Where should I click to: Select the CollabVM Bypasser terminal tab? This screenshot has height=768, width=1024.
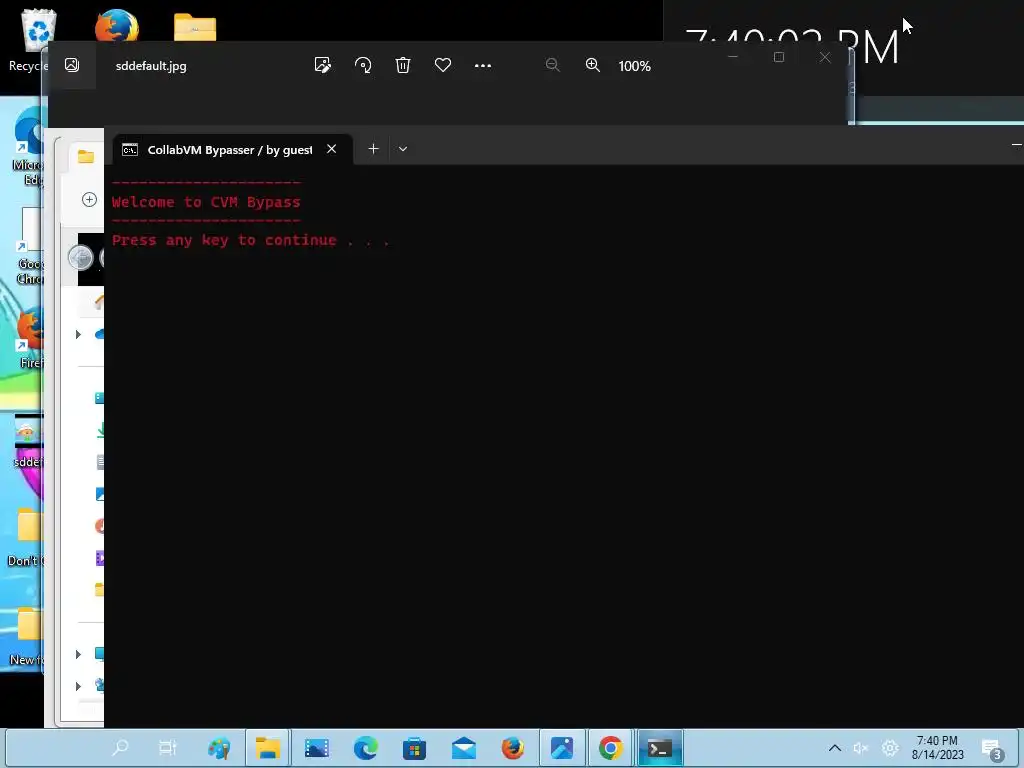[x=230, y=150]
